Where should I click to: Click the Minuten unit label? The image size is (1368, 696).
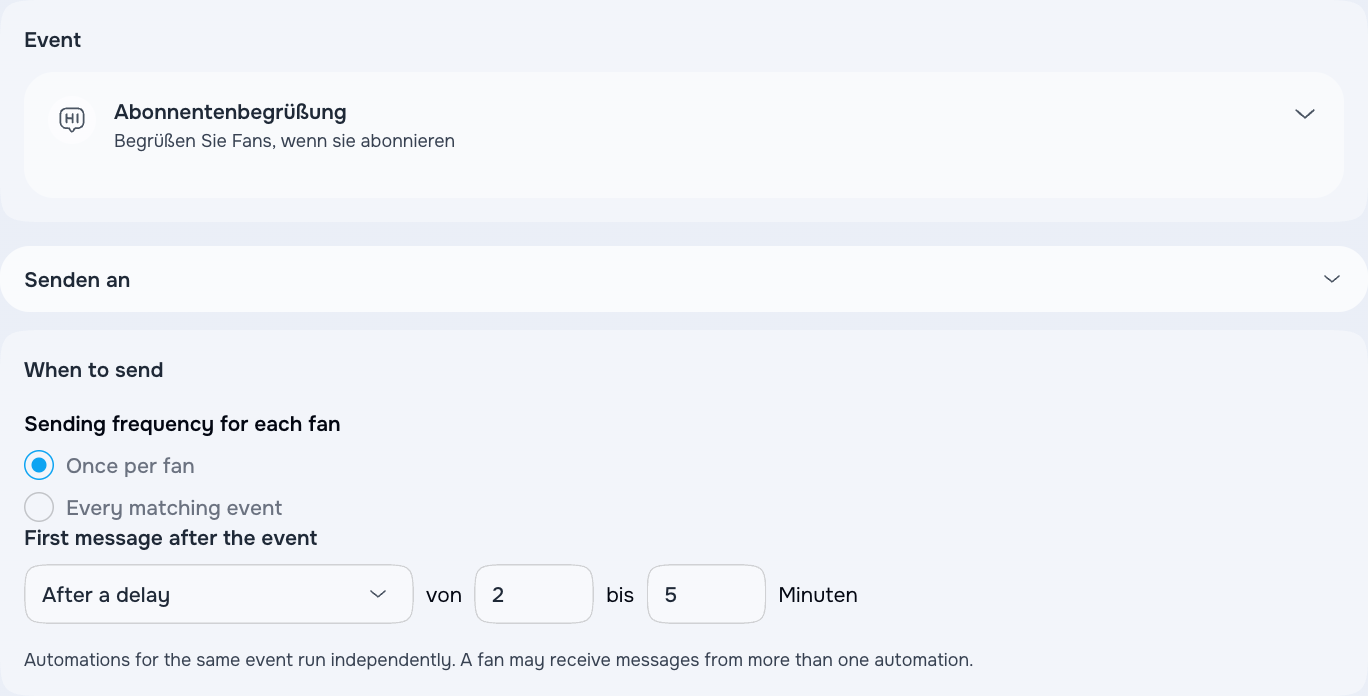pos(818,595)
